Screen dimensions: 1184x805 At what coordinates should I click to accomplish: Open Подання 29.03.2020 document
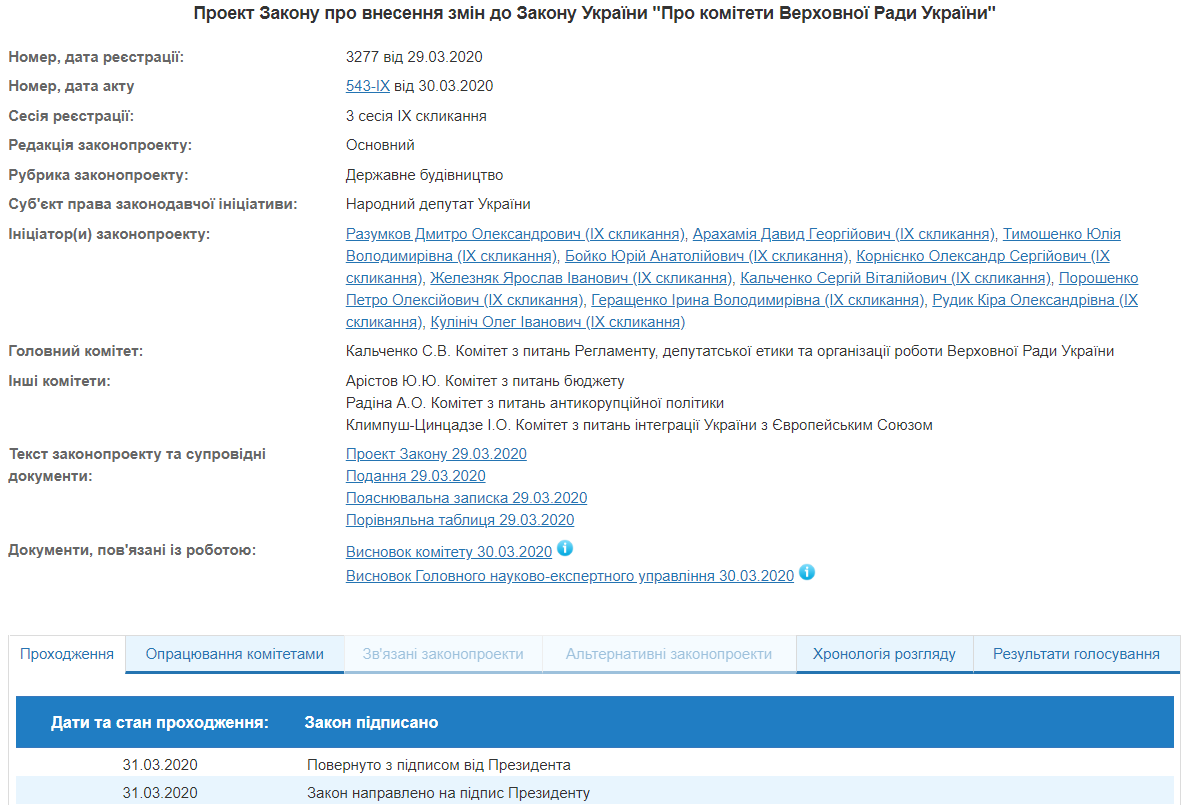tap(415, 476)
